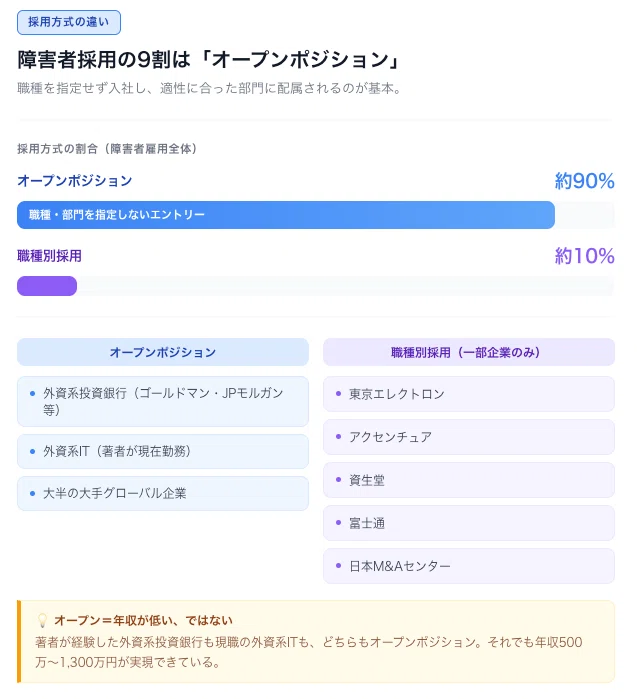The image size is (637, 699).
Task: Click the lightbulb icon in the yellow note
Action: pos(42,621)
